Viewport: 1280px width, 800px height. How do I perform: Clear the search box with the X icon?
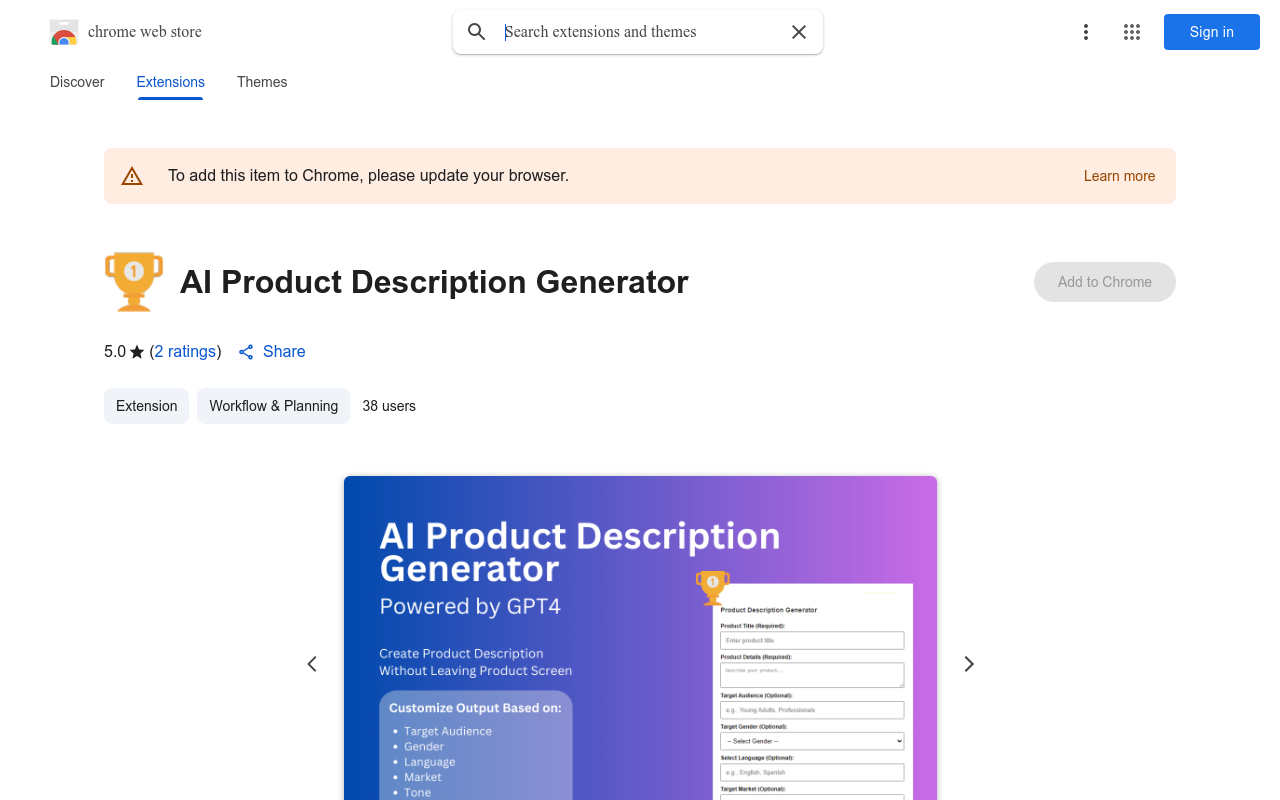point(799,32)
